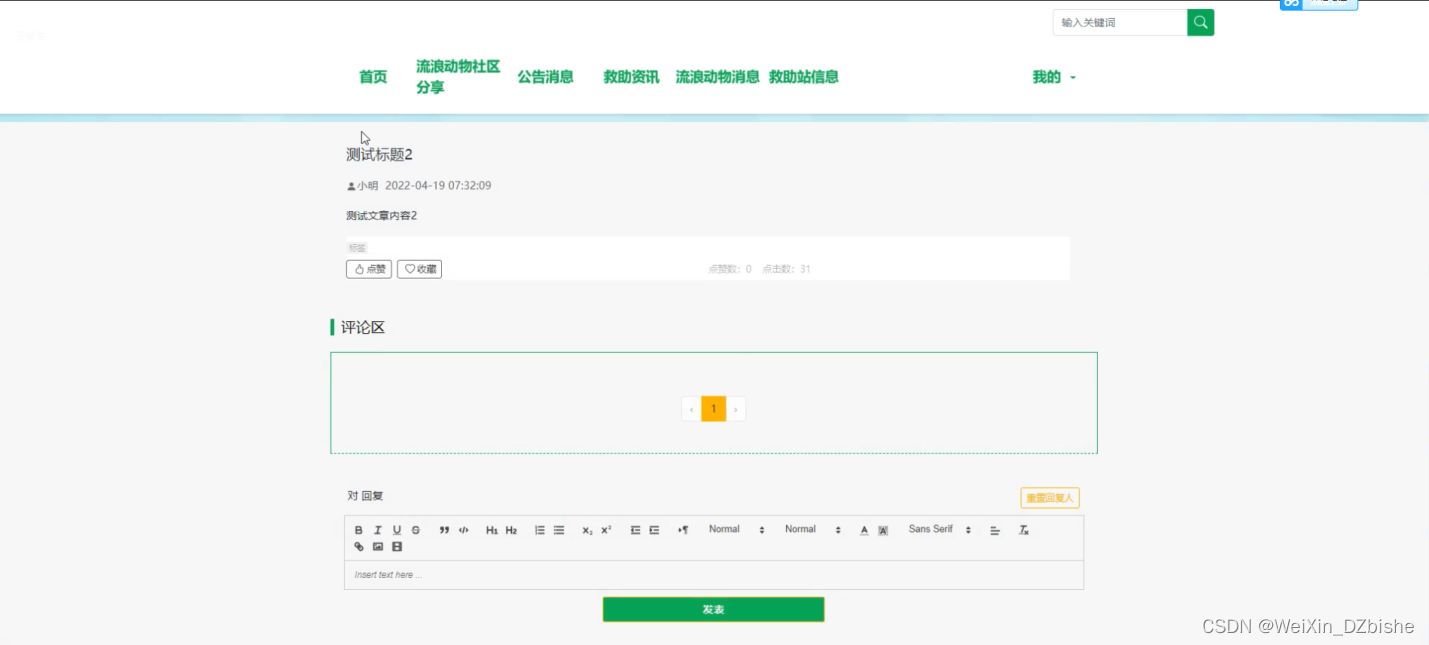1429x645 pixels.
Task: Favorite the article with 收藏 button
Action: click(419, 269)
